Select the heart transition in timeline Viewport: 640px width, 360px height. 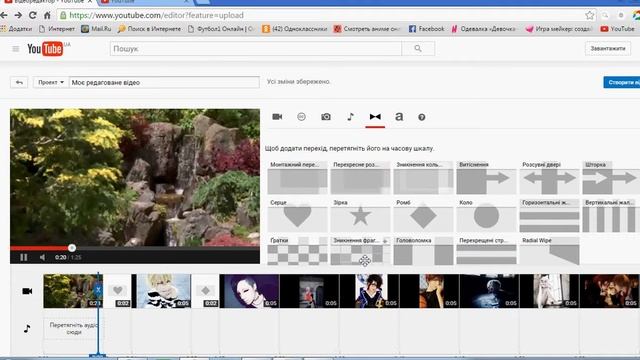click(x=118, y=291)
